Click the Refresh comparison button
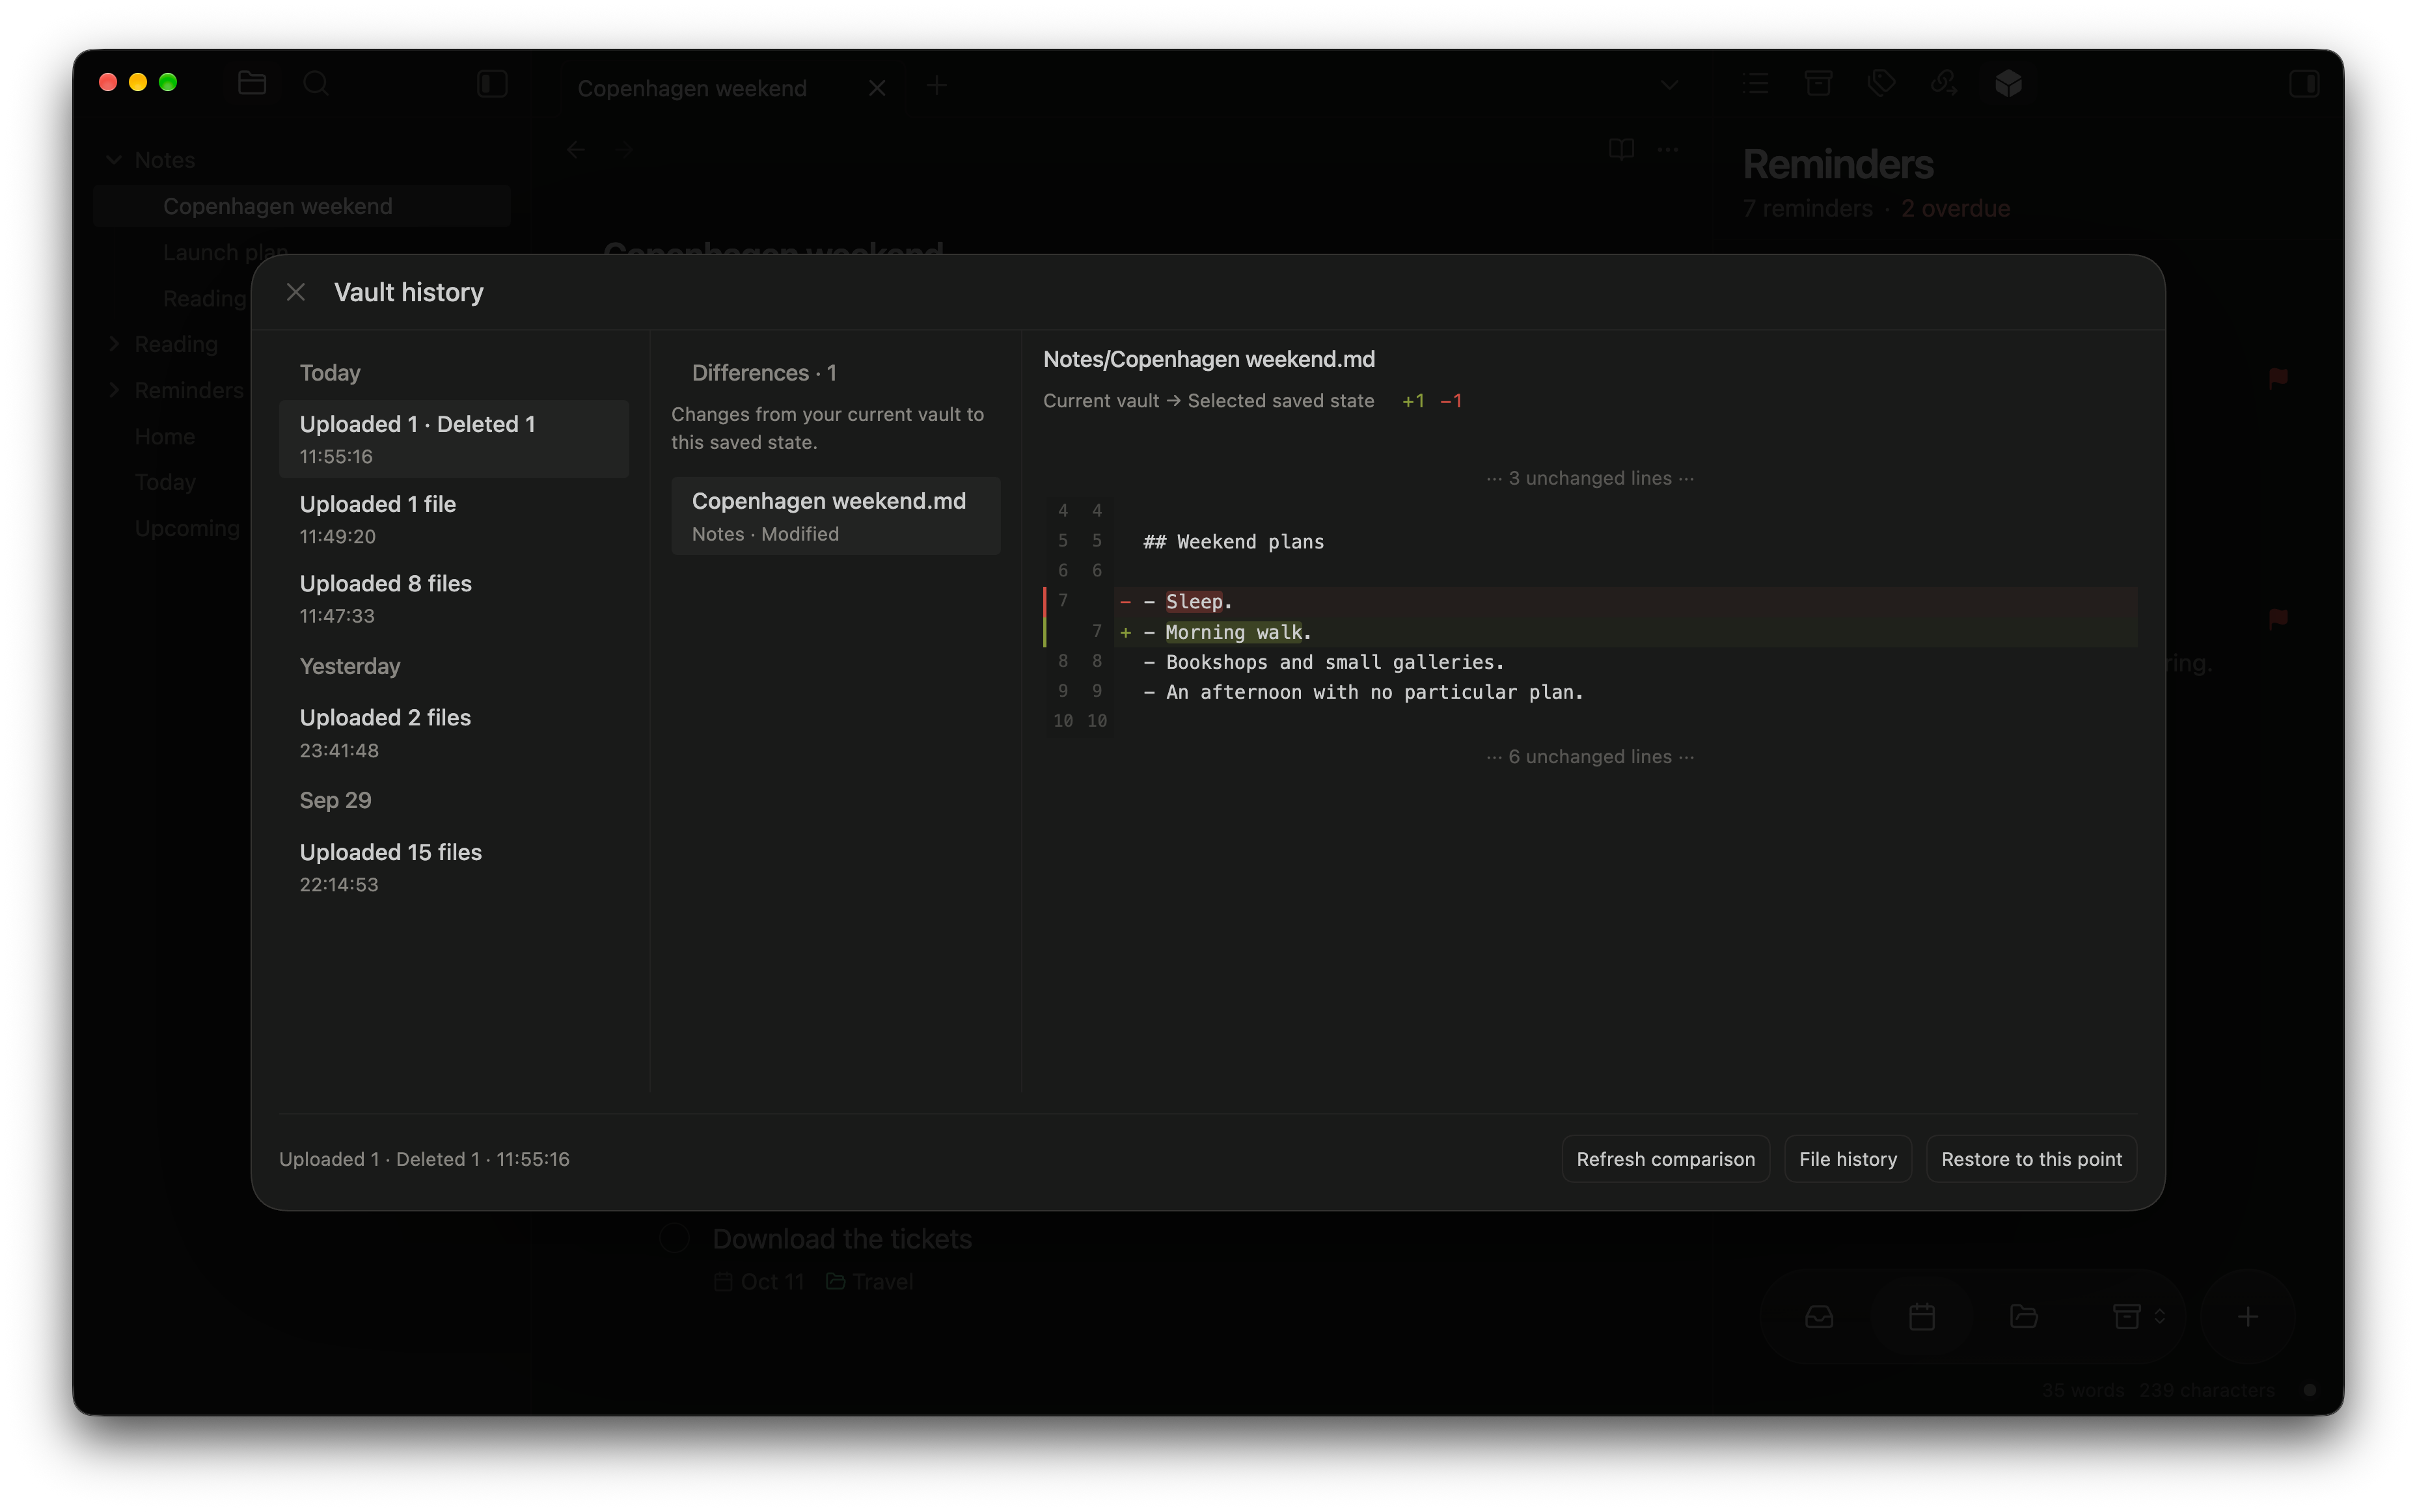Viewport: 2417px width, 1512px height. 1665,1159
